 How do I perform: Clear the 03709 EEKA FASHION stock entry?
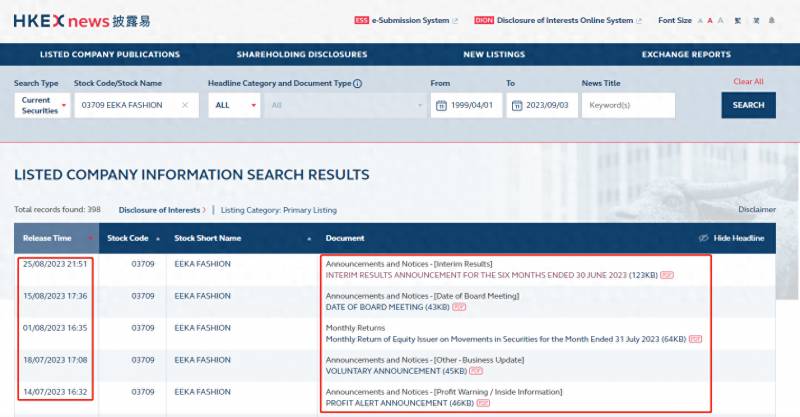[x=185, y=105]
